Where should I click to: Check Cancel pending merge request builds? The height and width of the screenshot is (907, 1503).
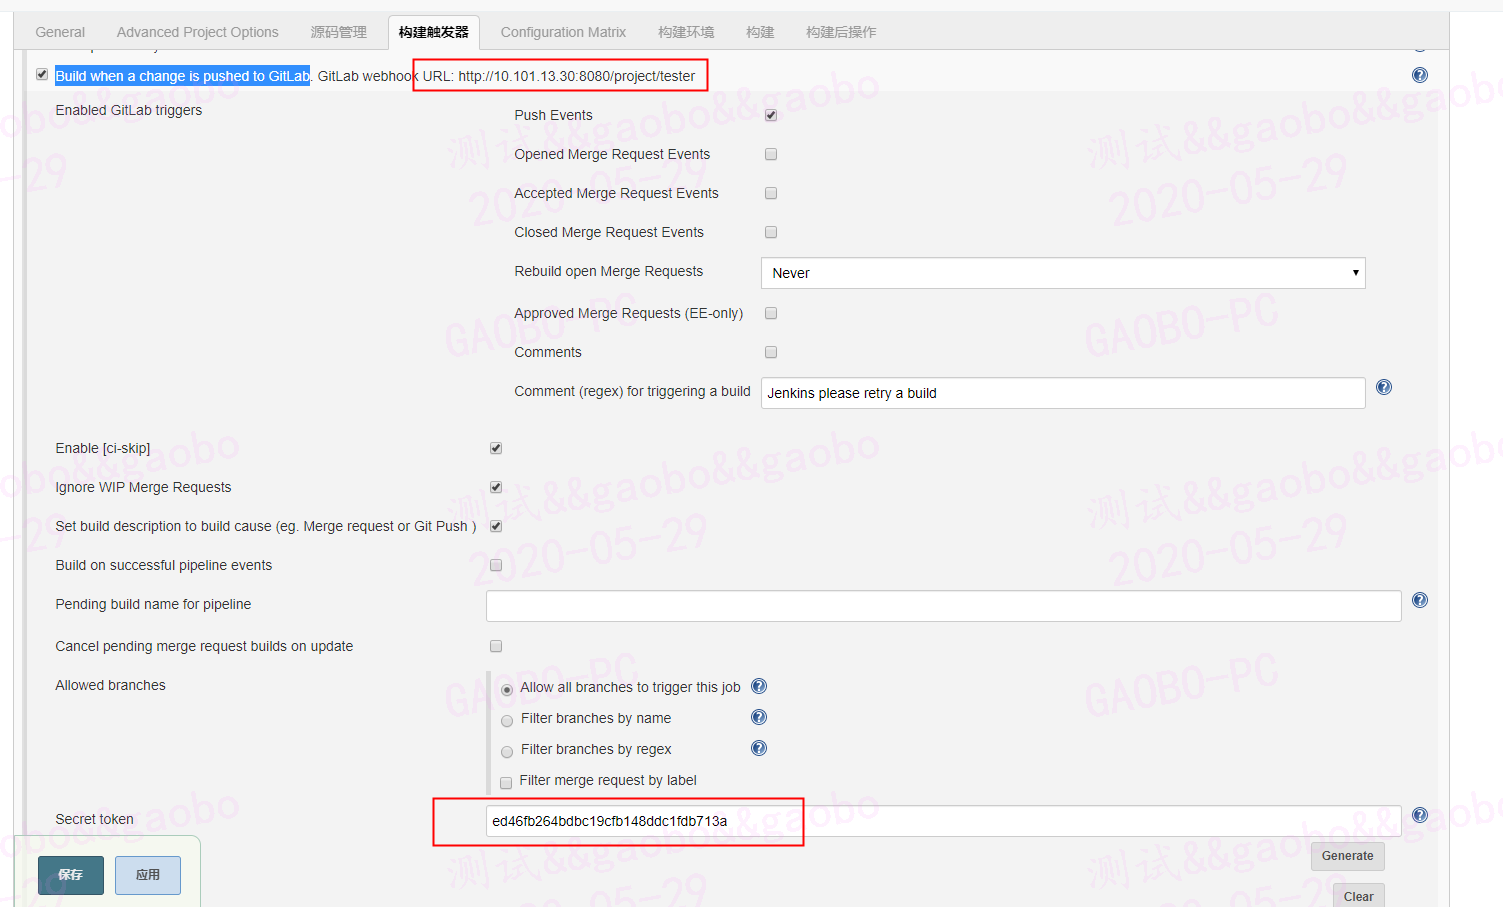tap(496, 646)
